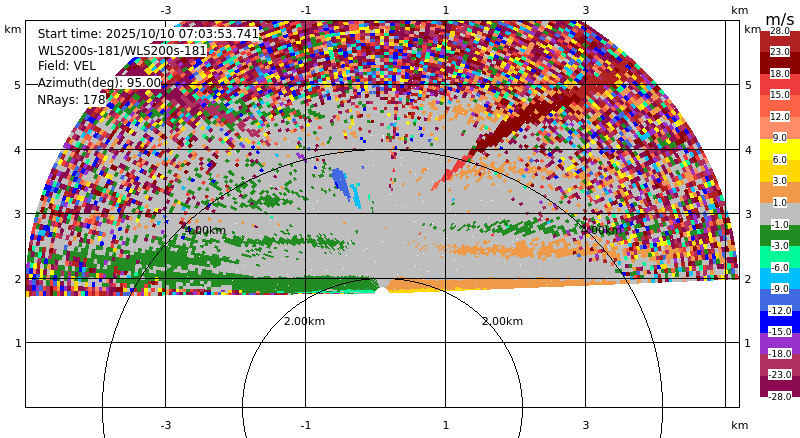The width and height of the screenshot is (800, 438).
Task: Click the -12.0 colorbar tick label
Action: tap(780, 310)
